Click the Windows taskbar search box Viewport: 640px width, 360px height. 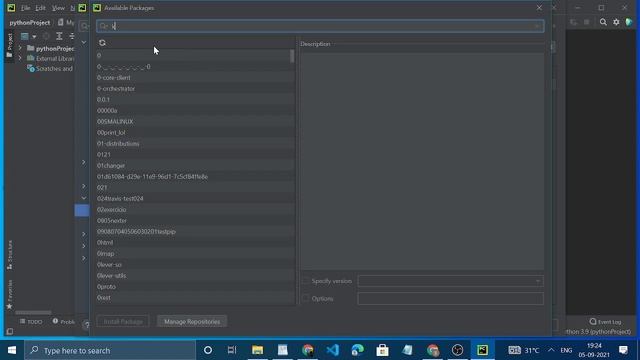coord(110,350)
